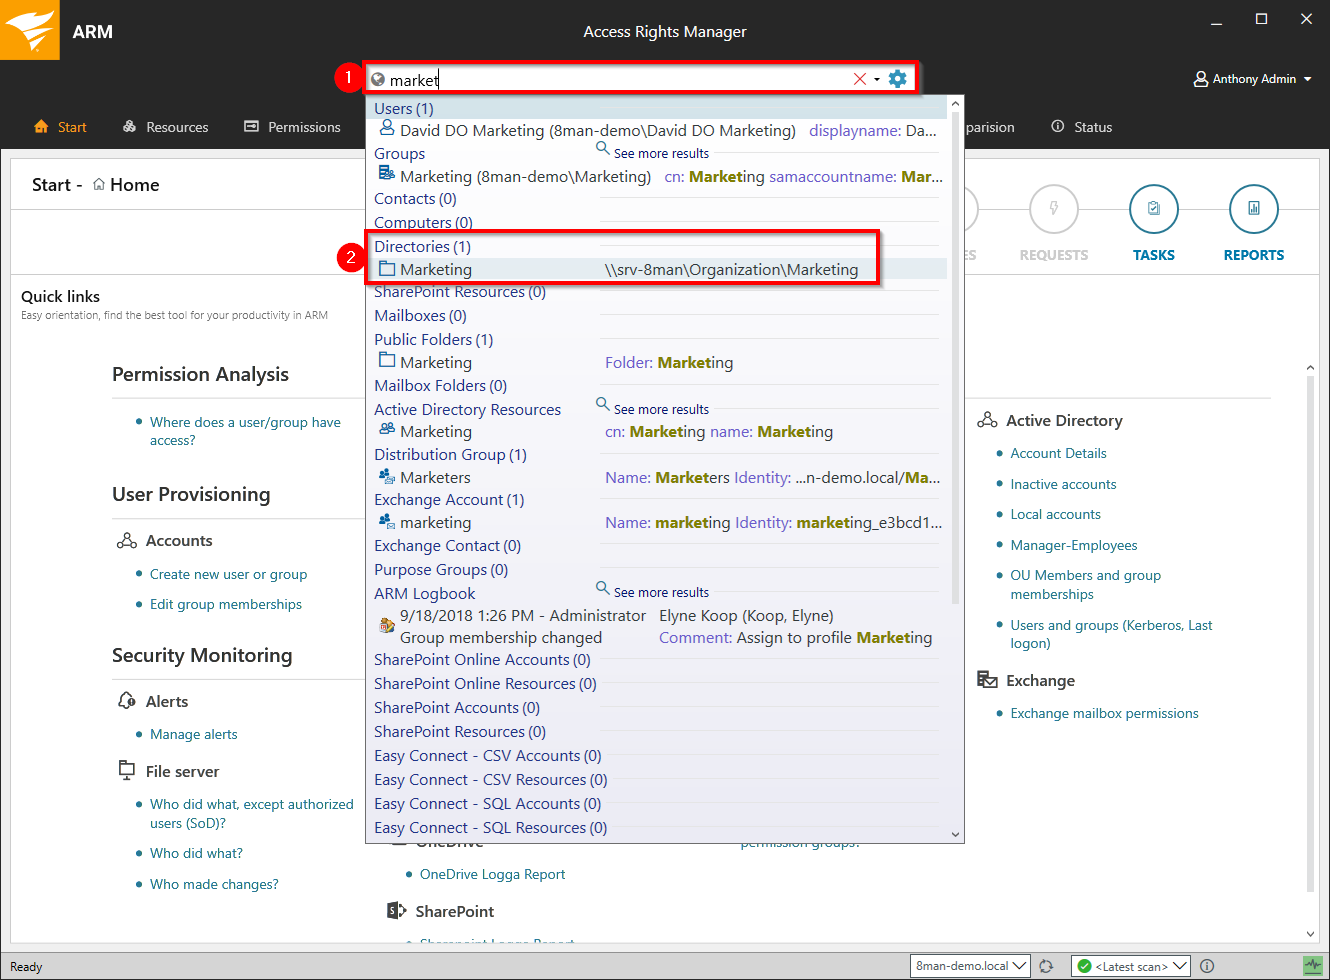Open the Latest scan dropdown
This screenshot has width=1330, height=980.
(x=1131, y=966)
